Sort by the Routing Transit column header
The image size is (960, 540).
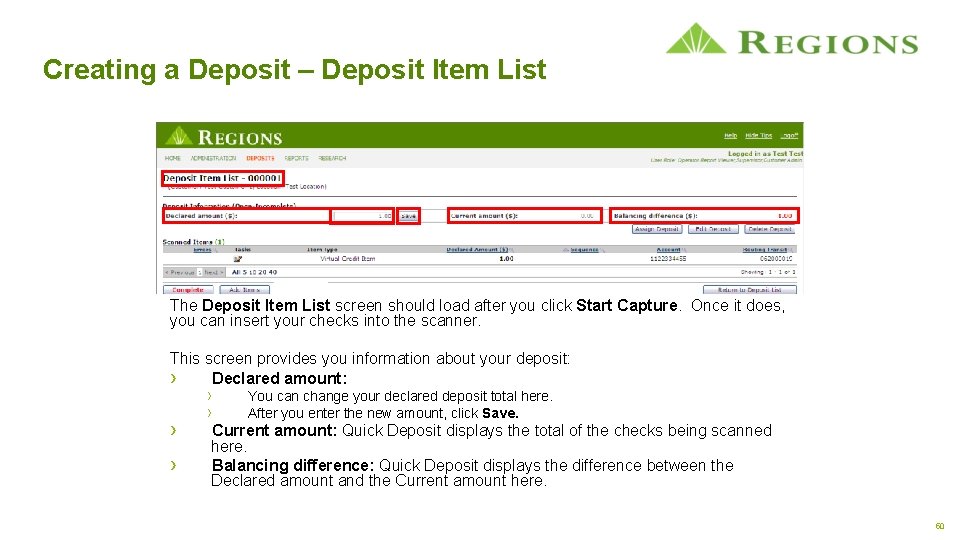click(x=765, y=250)
